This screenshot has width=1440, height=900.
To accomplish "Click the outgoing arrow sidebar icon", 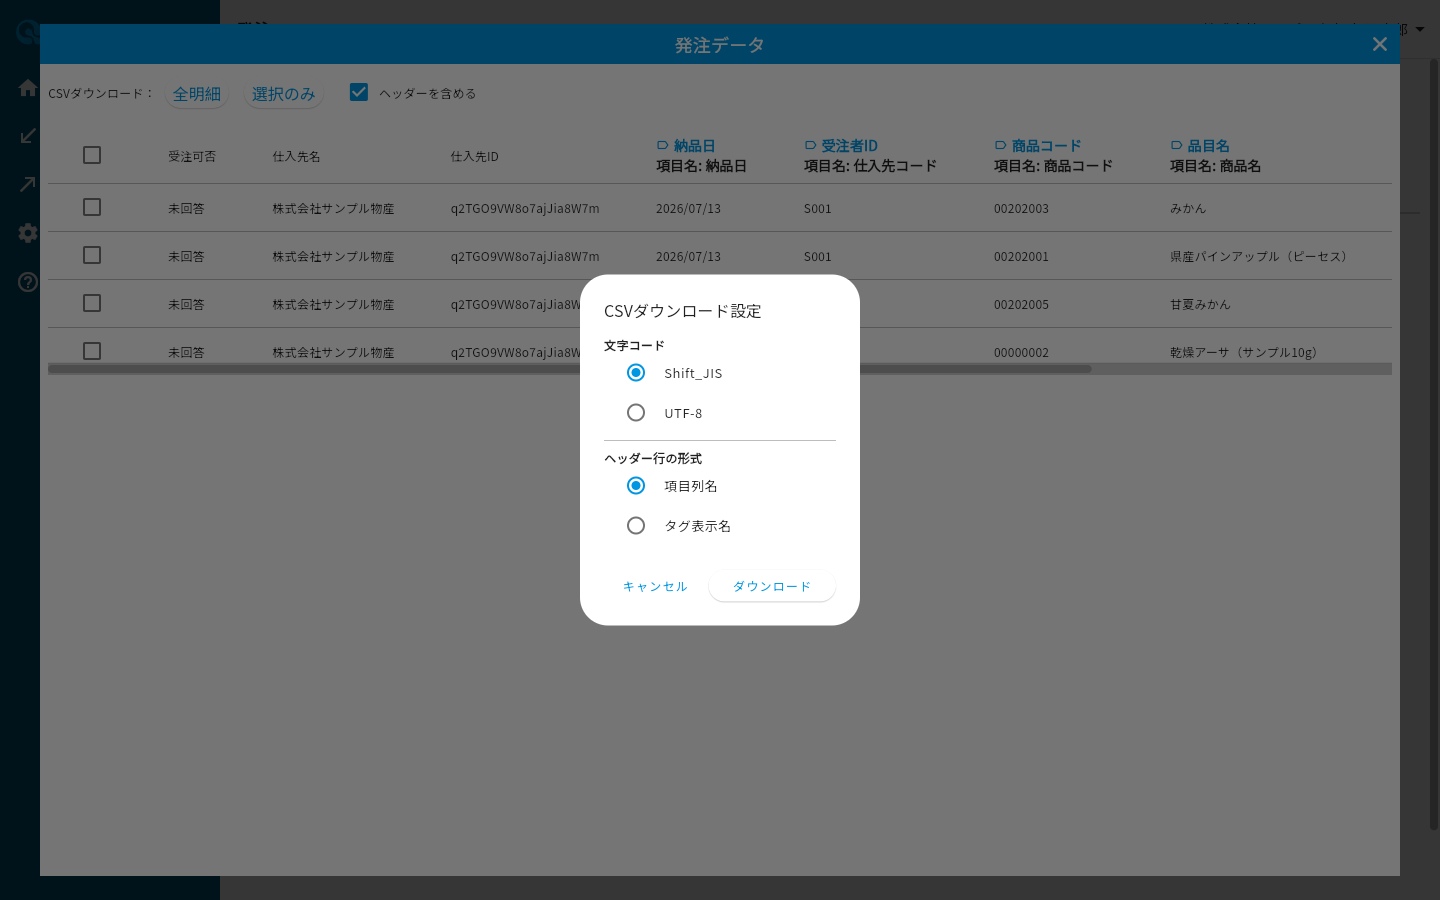I will (x=28, y=184).
